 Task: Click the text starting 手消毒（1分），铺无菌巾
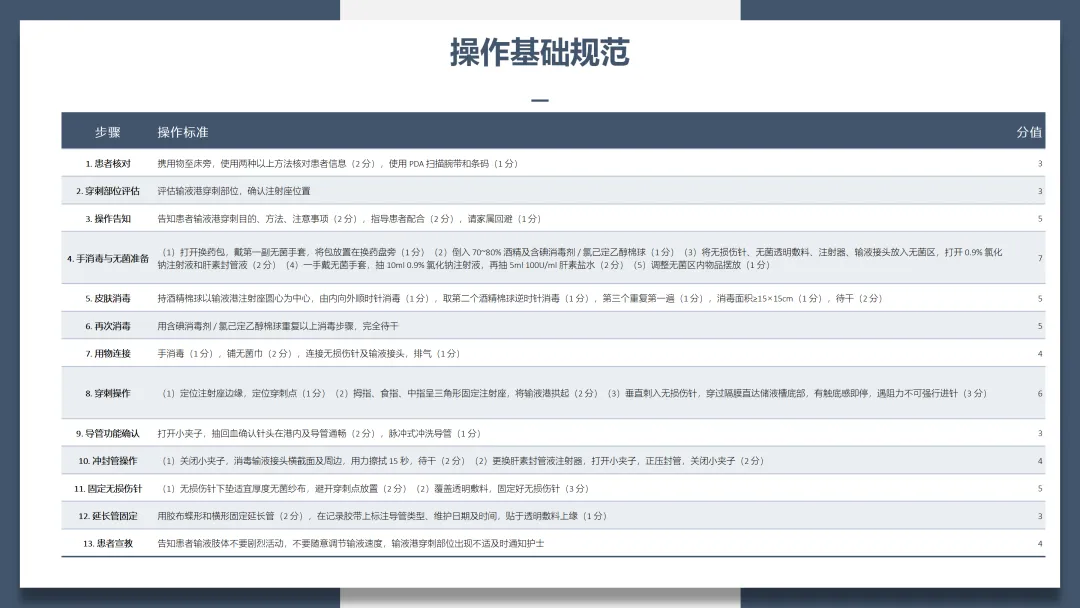[x=309, y=354]
